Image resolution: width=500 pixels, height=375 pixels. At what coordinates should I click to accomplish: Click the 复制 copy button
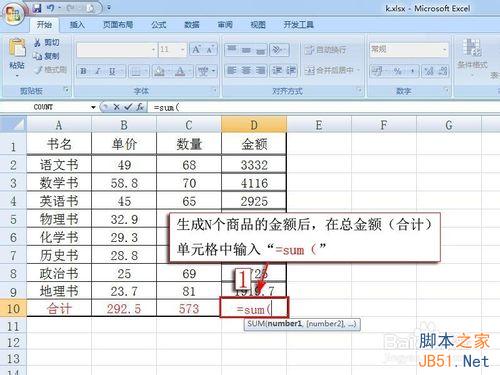click(47, 56)
